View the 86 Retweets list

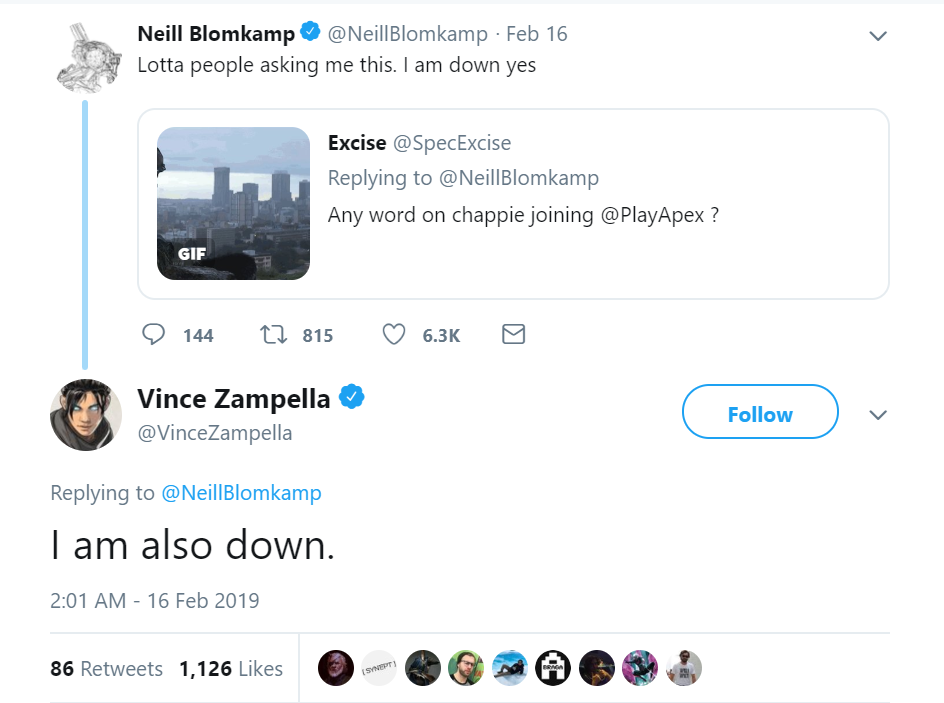[106, 669]
